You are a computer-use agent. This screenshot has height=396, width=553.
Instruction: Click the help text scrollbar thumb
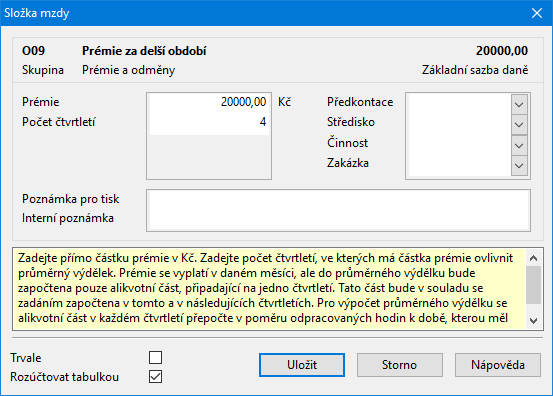coord(534,285)
